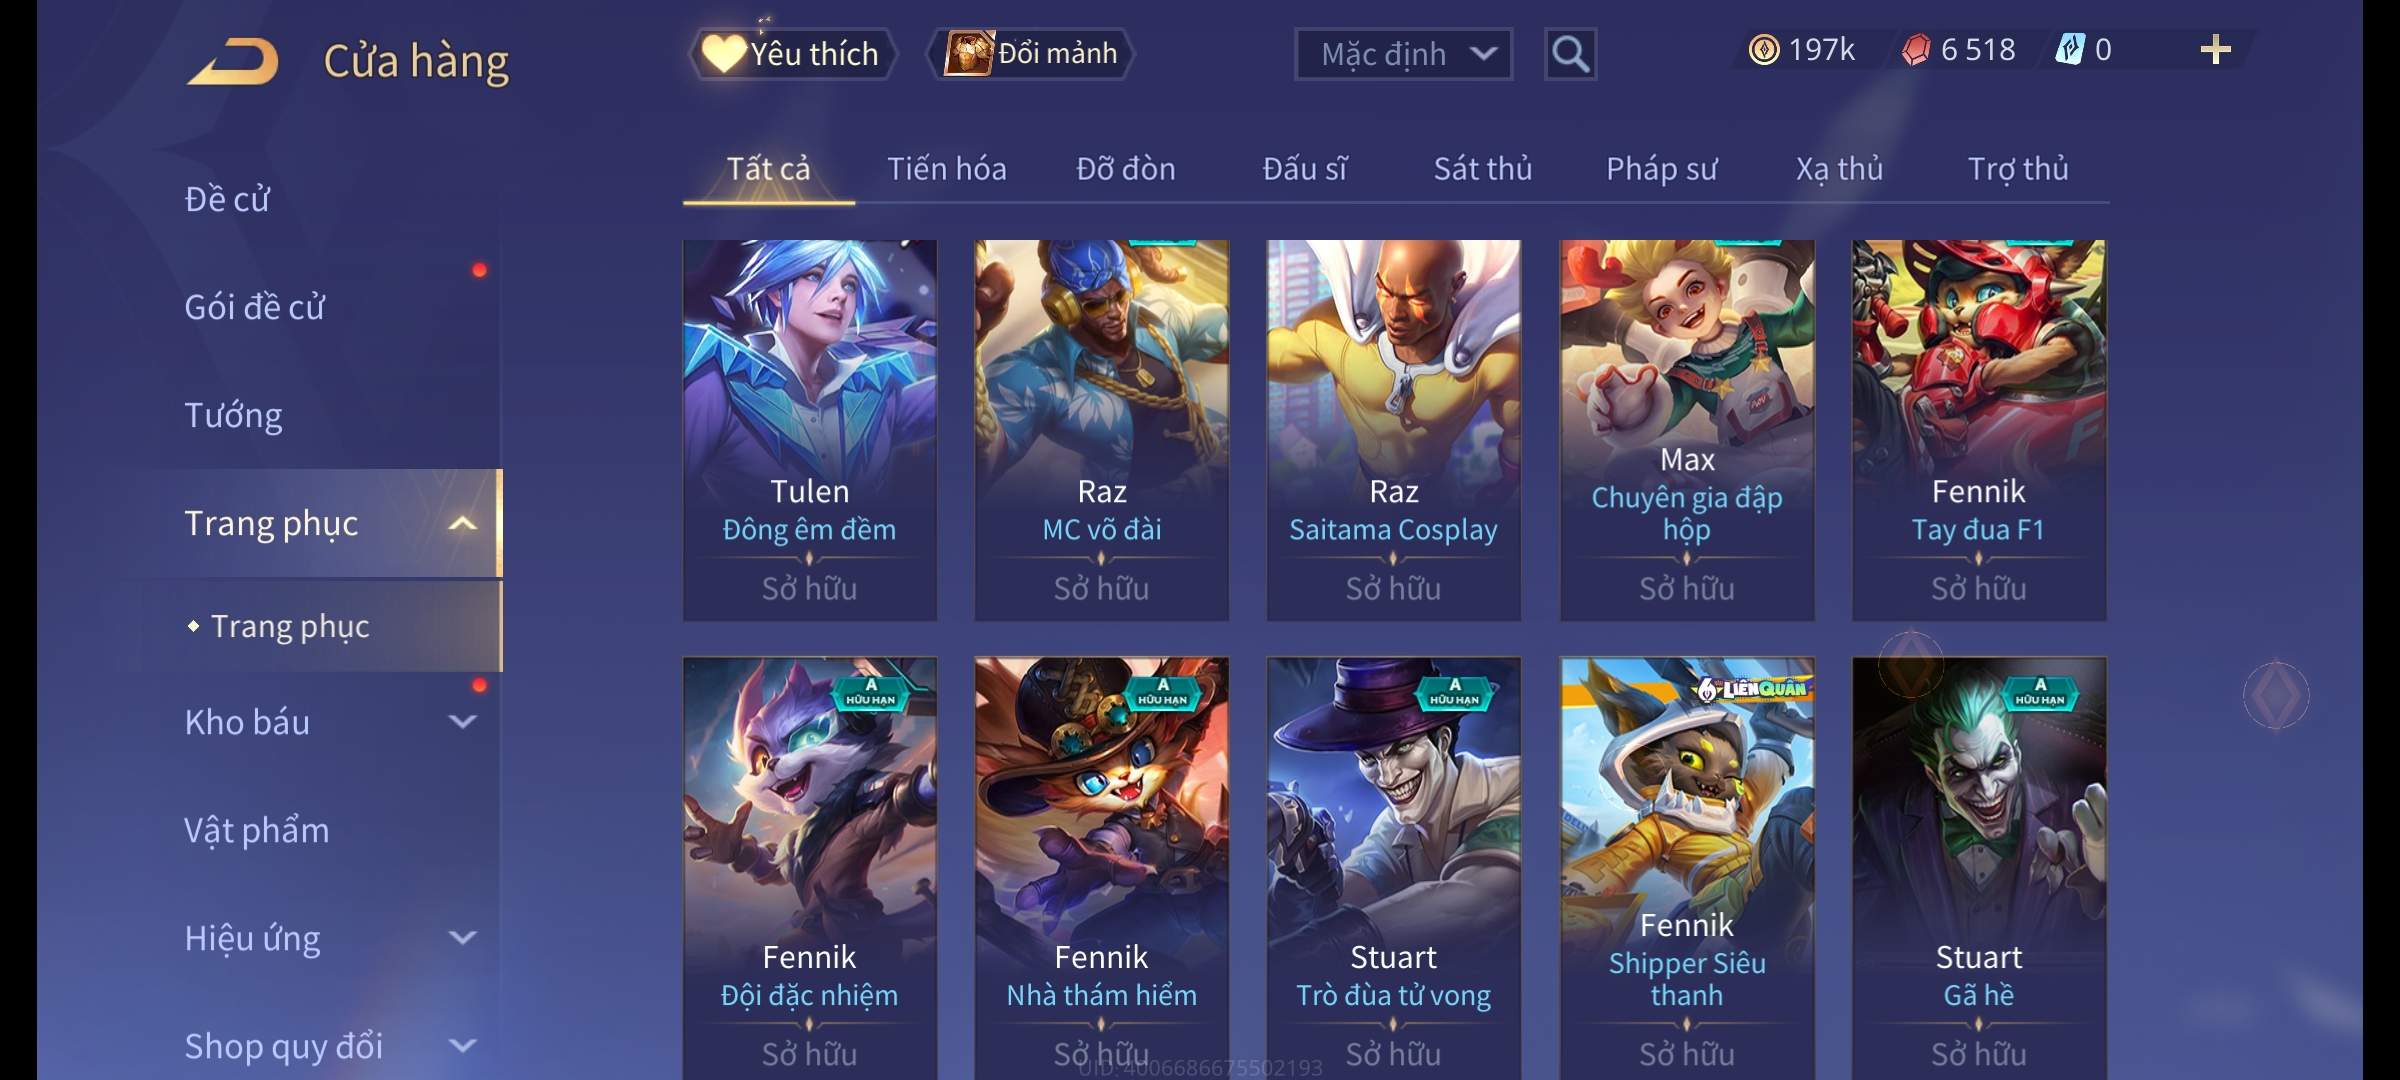Image resolution: width=2400 pixels, height=1080 pixels.
Task: Tap the gold coin balance icon
Action: pyautogui.click(x=1764, y=50)
